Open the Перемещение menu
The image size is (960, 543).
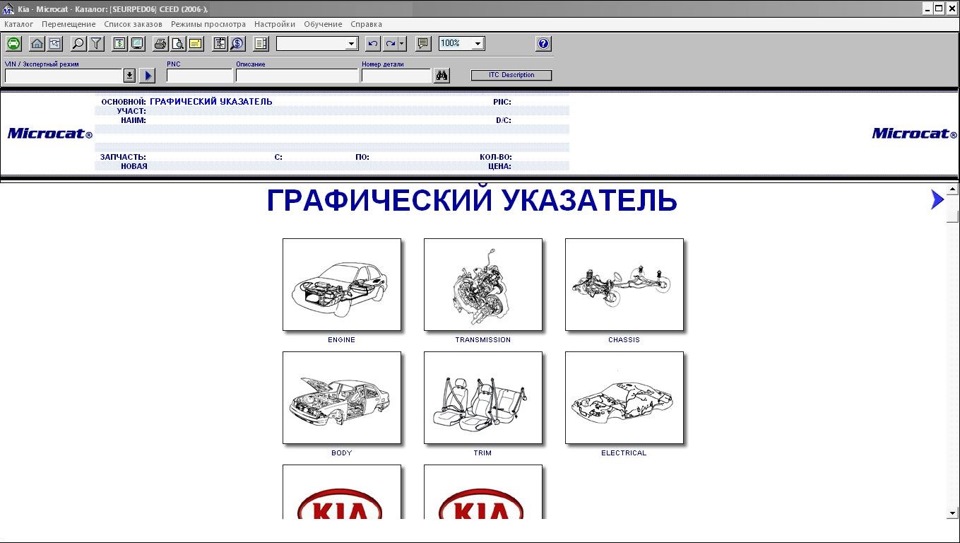[69, 24]
